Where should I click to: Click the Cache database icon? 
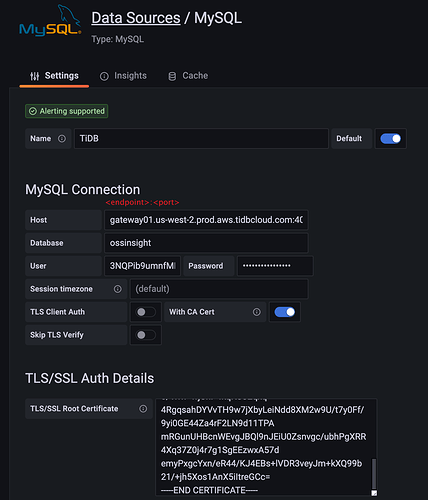172,76
